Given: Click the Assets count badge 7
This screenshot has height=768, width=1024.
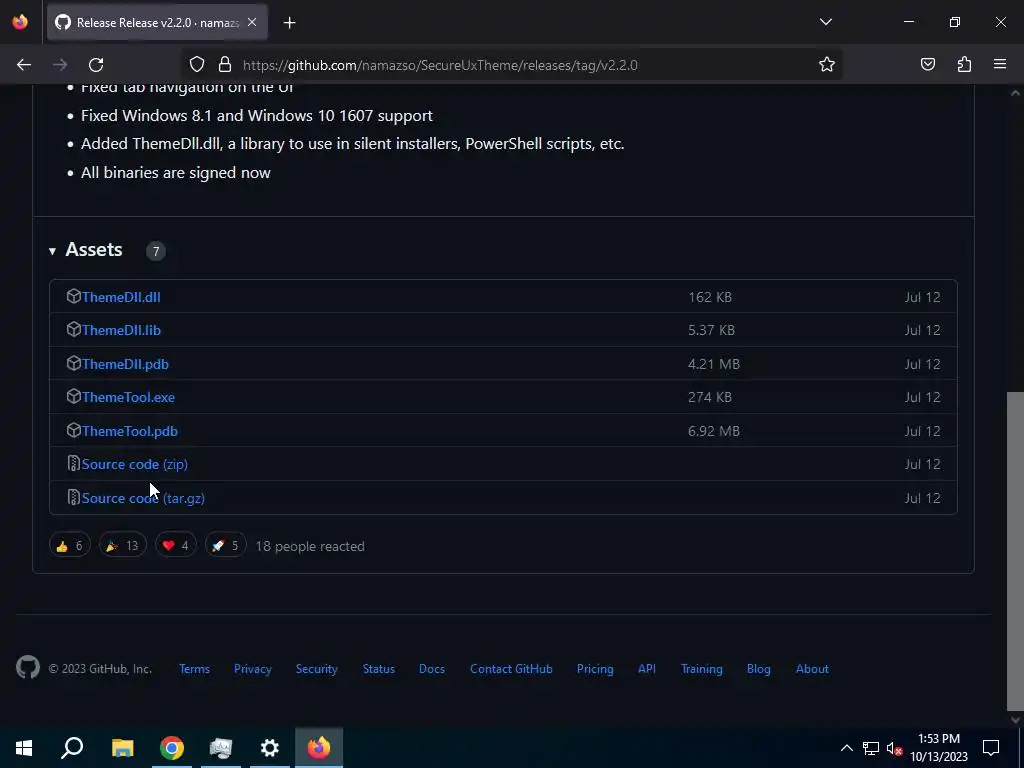Looking at the screenshot, I should click(x=155, y=251).
